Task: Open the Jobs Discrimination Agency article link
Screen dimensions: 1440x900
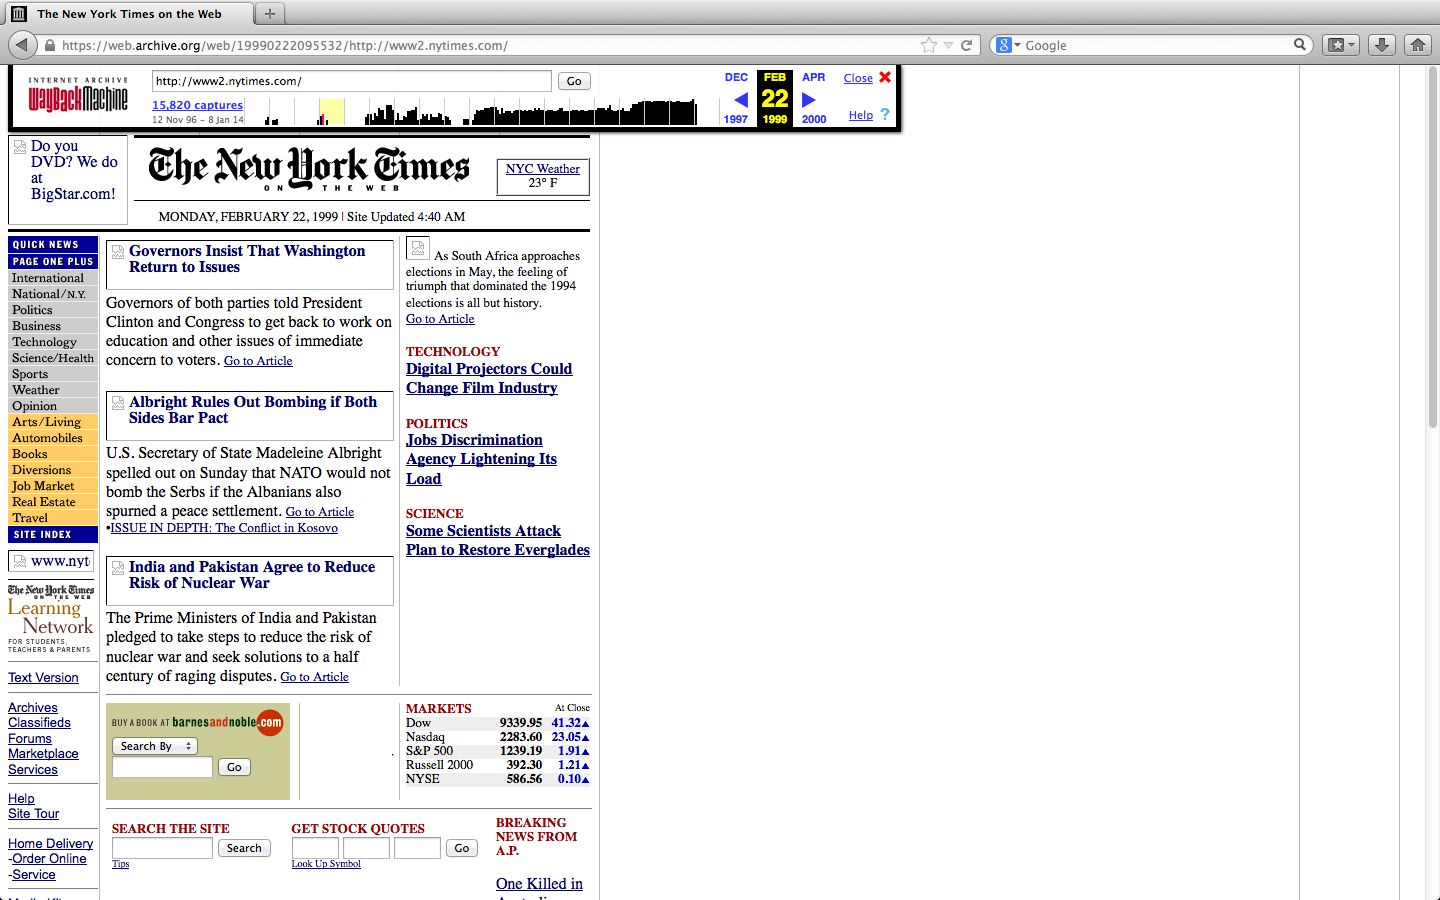Action: pos(481,459)
